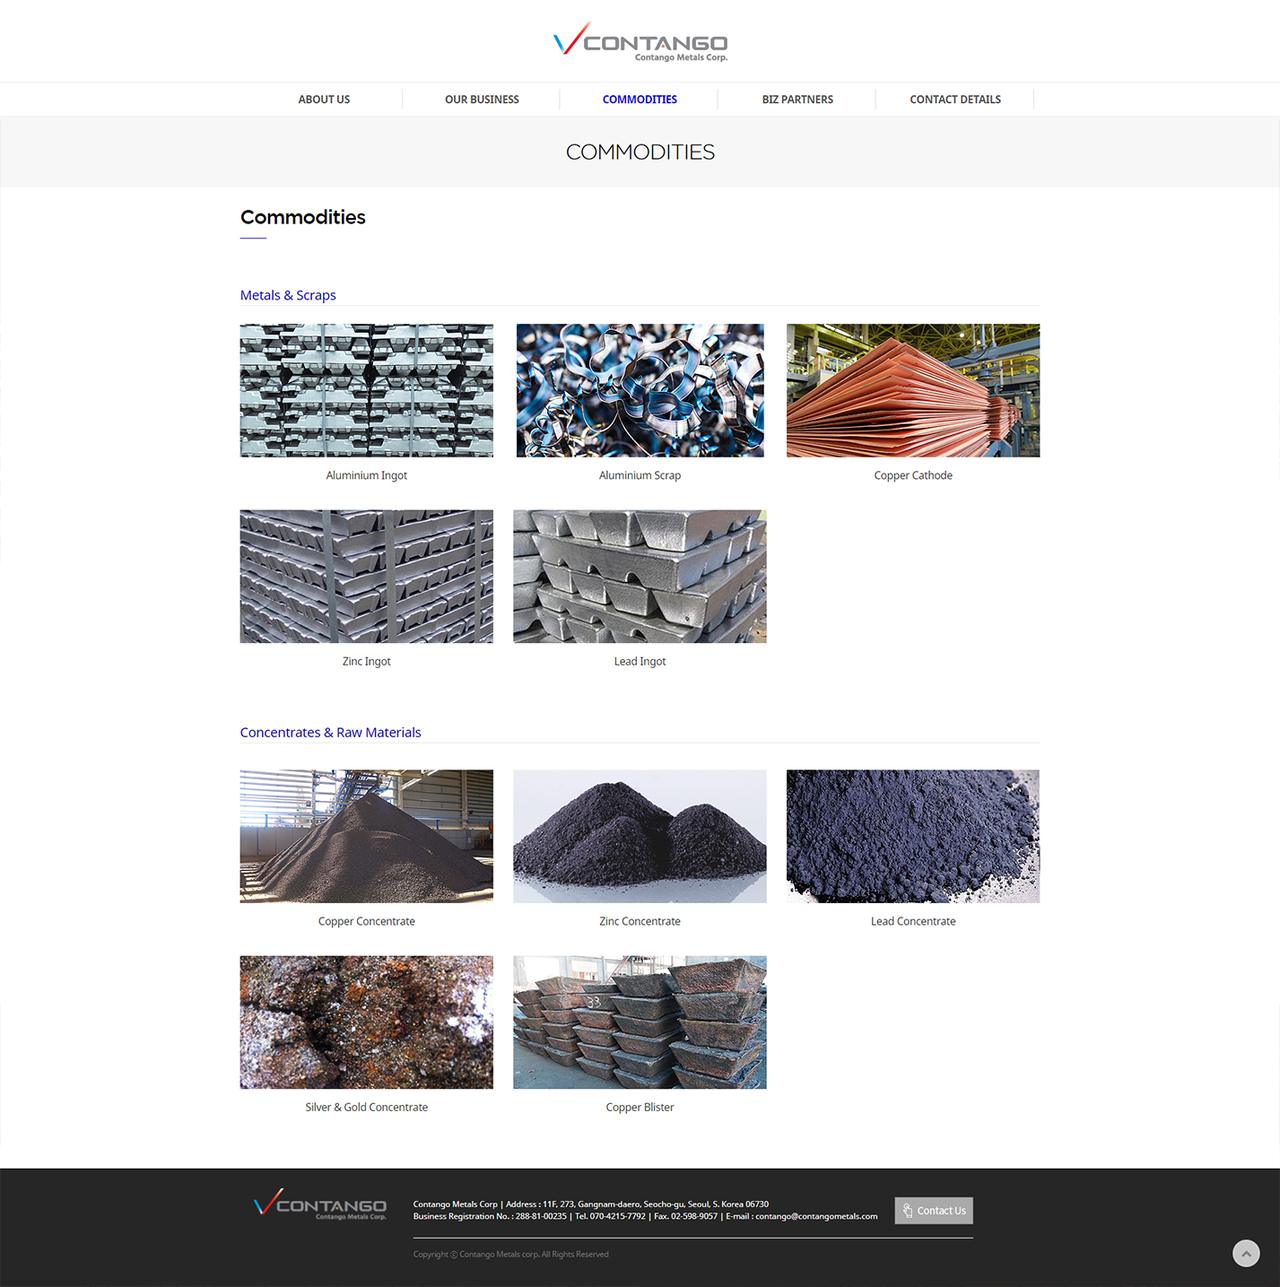This screenshot has height=1287, width=1280.
Task: Open the Copper Cathode thumbnail
Action: [913, 390]
